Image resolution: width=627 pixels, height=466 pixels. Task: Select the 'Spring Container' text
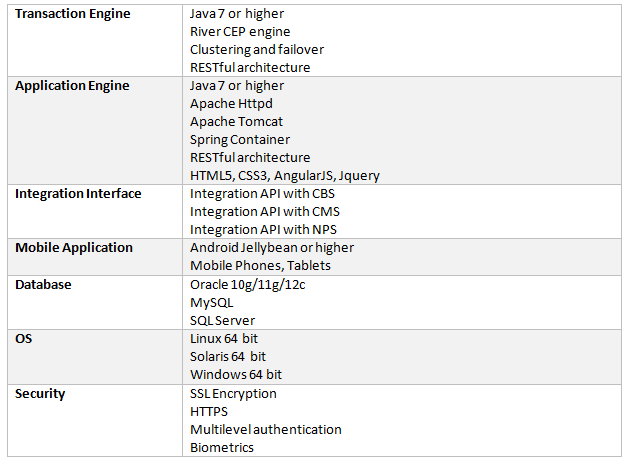coord(240,140)
